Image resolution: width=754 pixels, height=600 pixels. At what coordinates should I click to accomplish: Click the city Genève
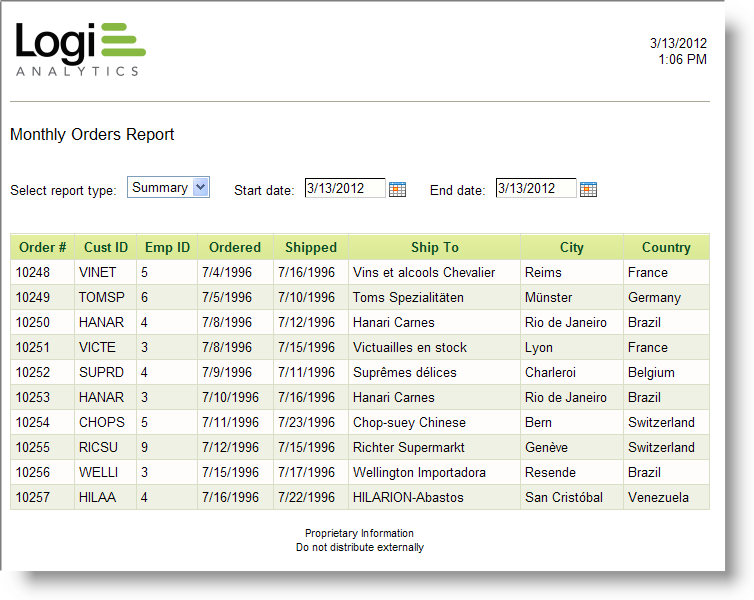pos(546,447)
